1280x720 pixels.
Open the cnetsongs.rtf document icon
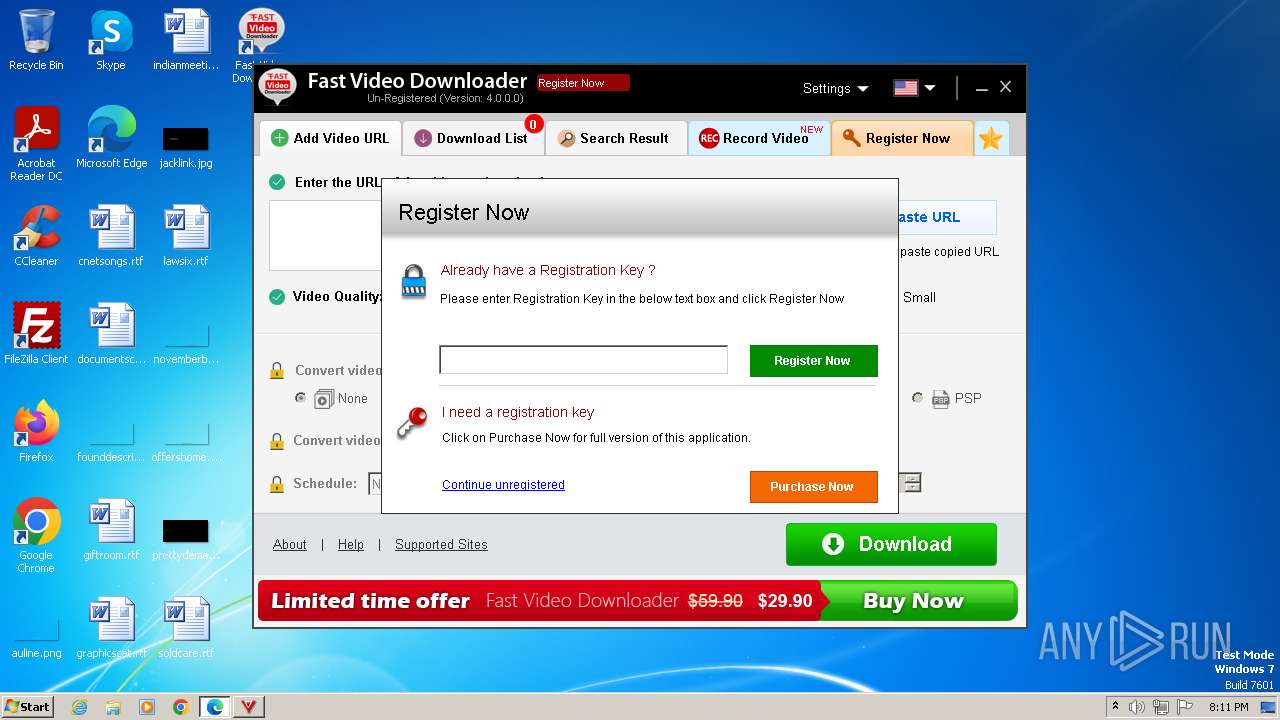(x=111, y=235)
